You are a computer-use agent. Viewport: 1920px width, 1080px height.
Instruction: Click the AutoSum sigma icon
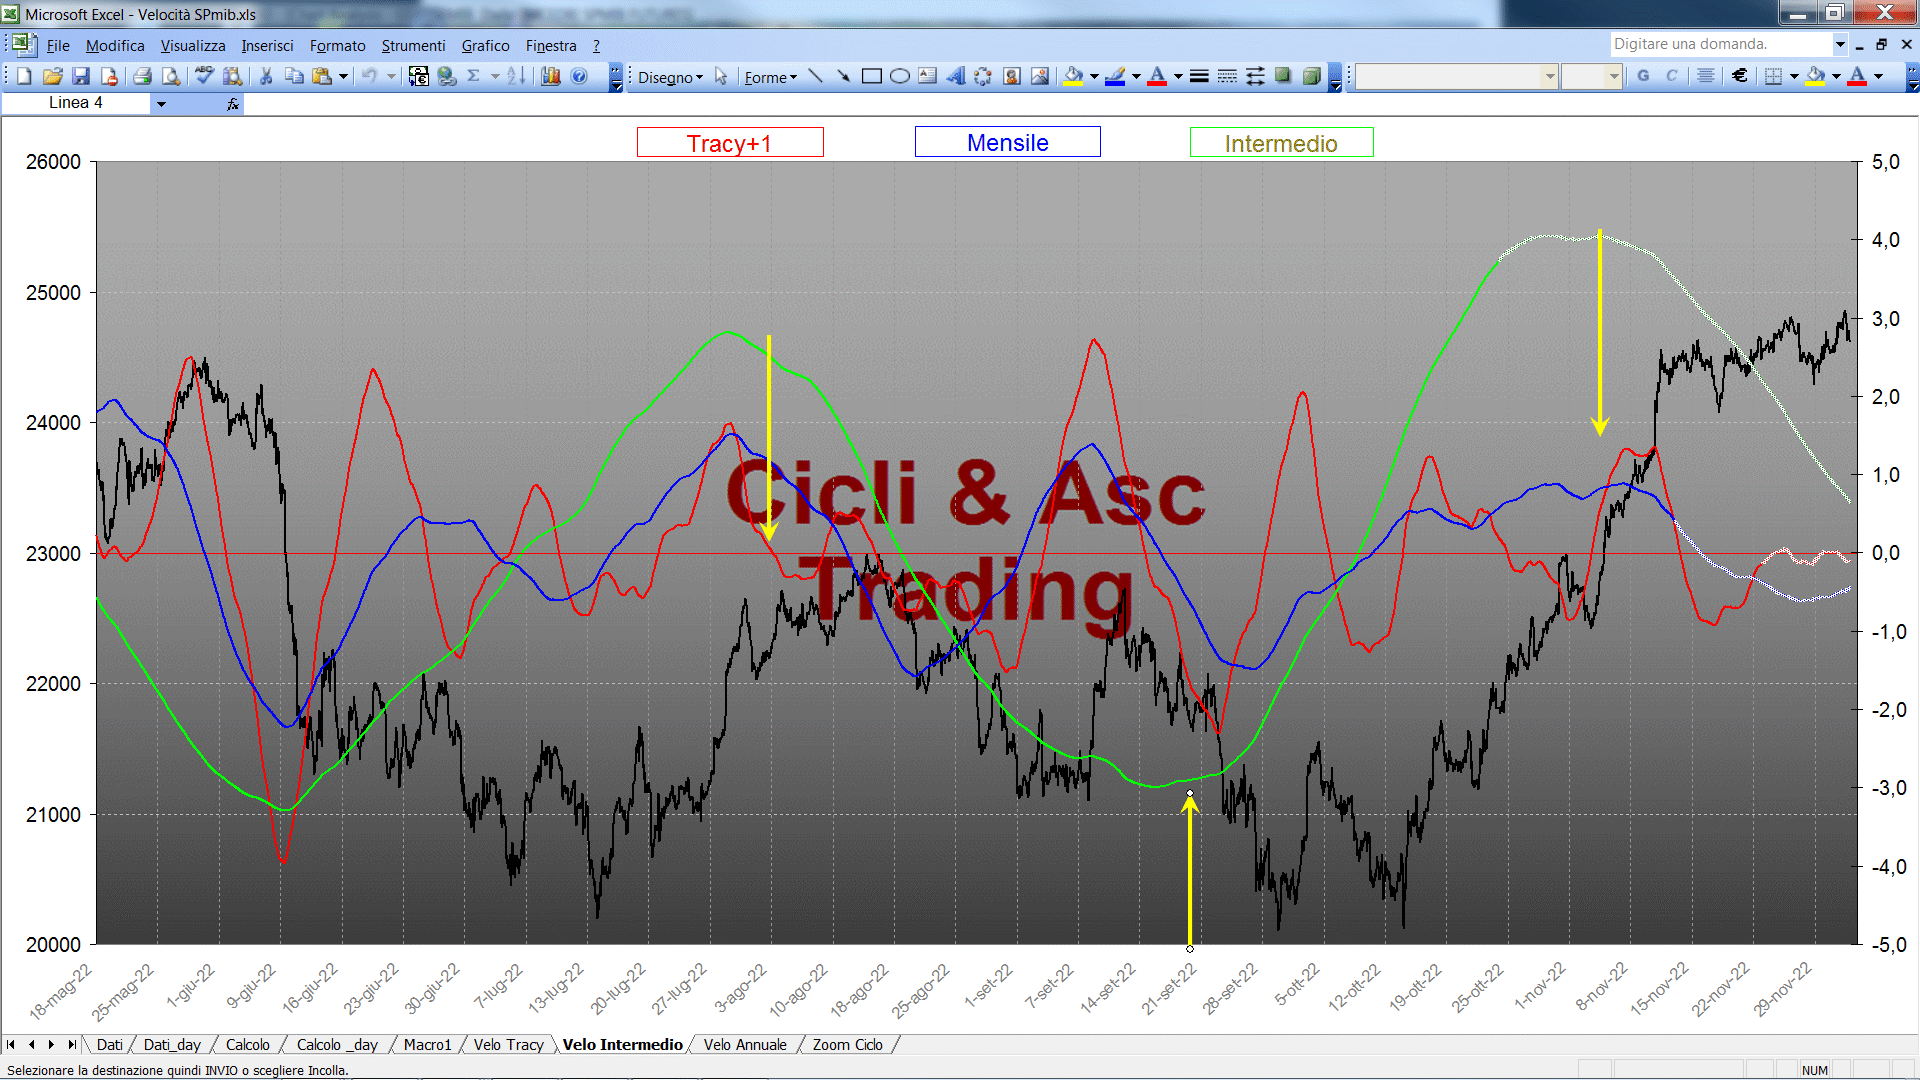click(x=474, y=76)
